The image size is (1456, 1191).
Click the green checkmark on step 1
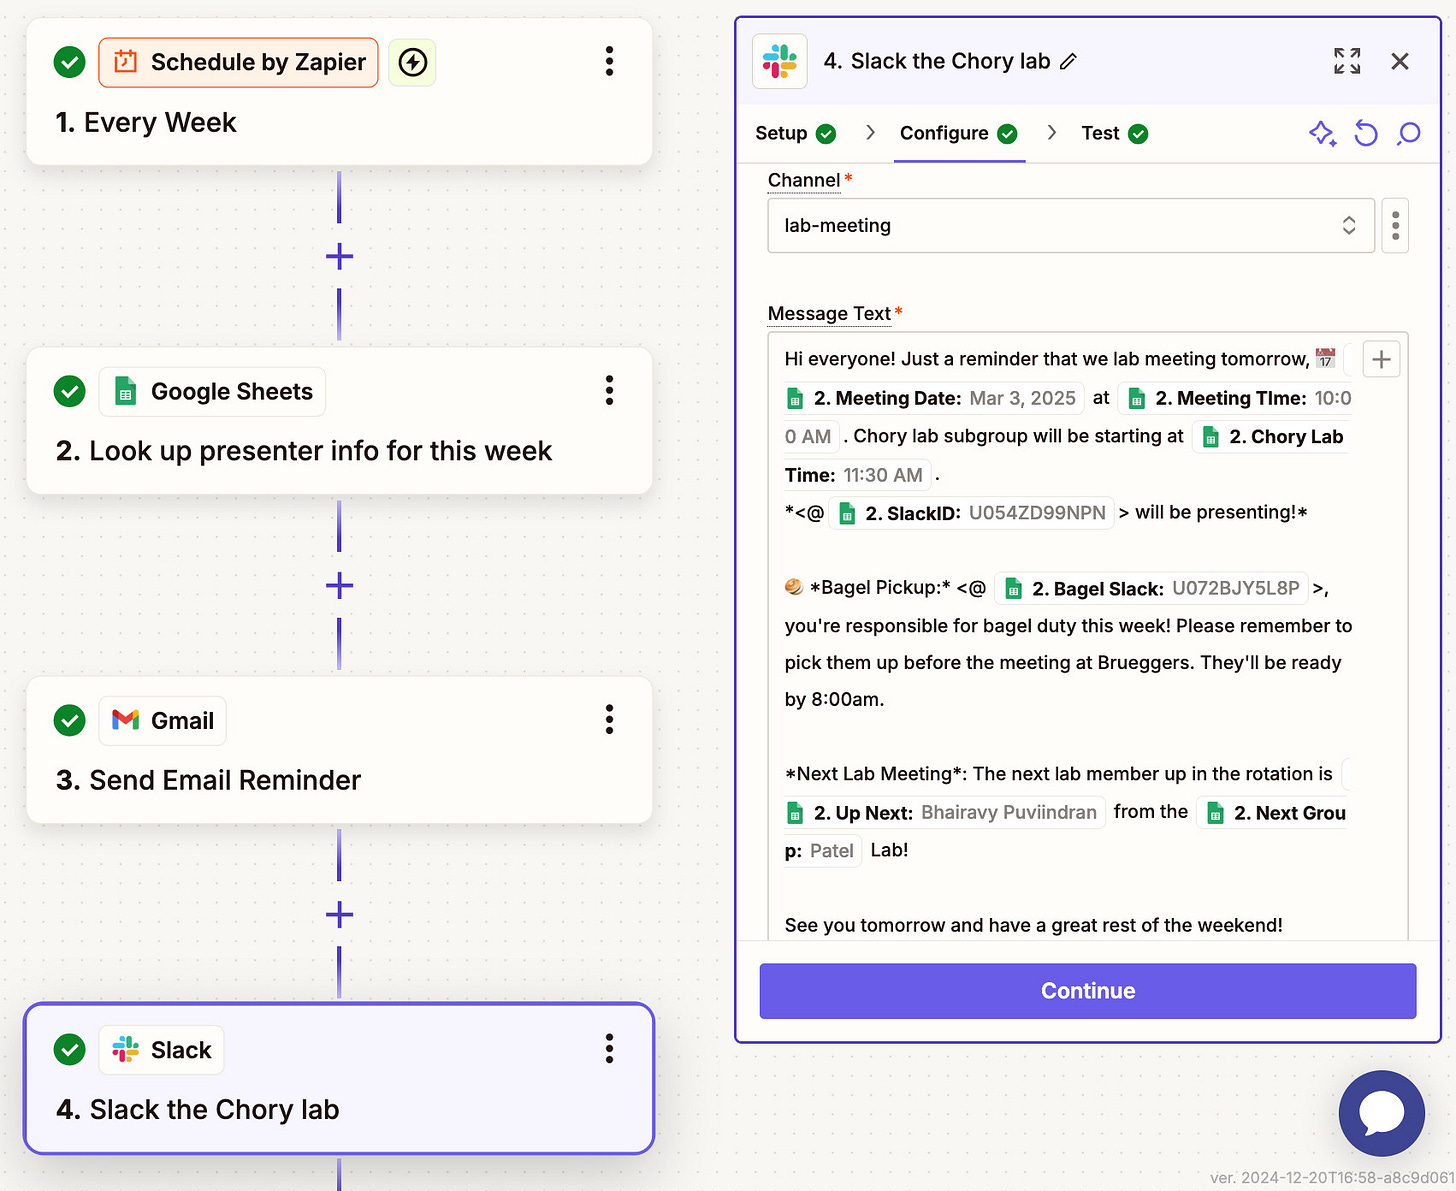pyautogui.click(x=69, y=62)
